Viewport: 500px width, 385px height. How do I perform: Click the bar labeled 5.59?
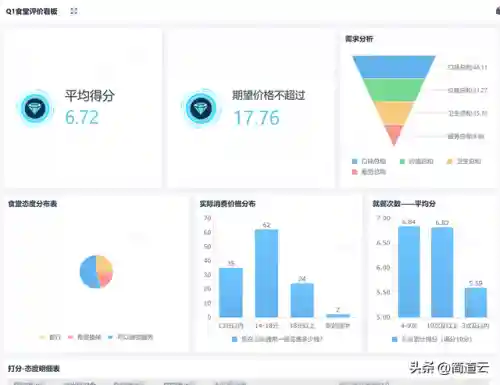476,302
